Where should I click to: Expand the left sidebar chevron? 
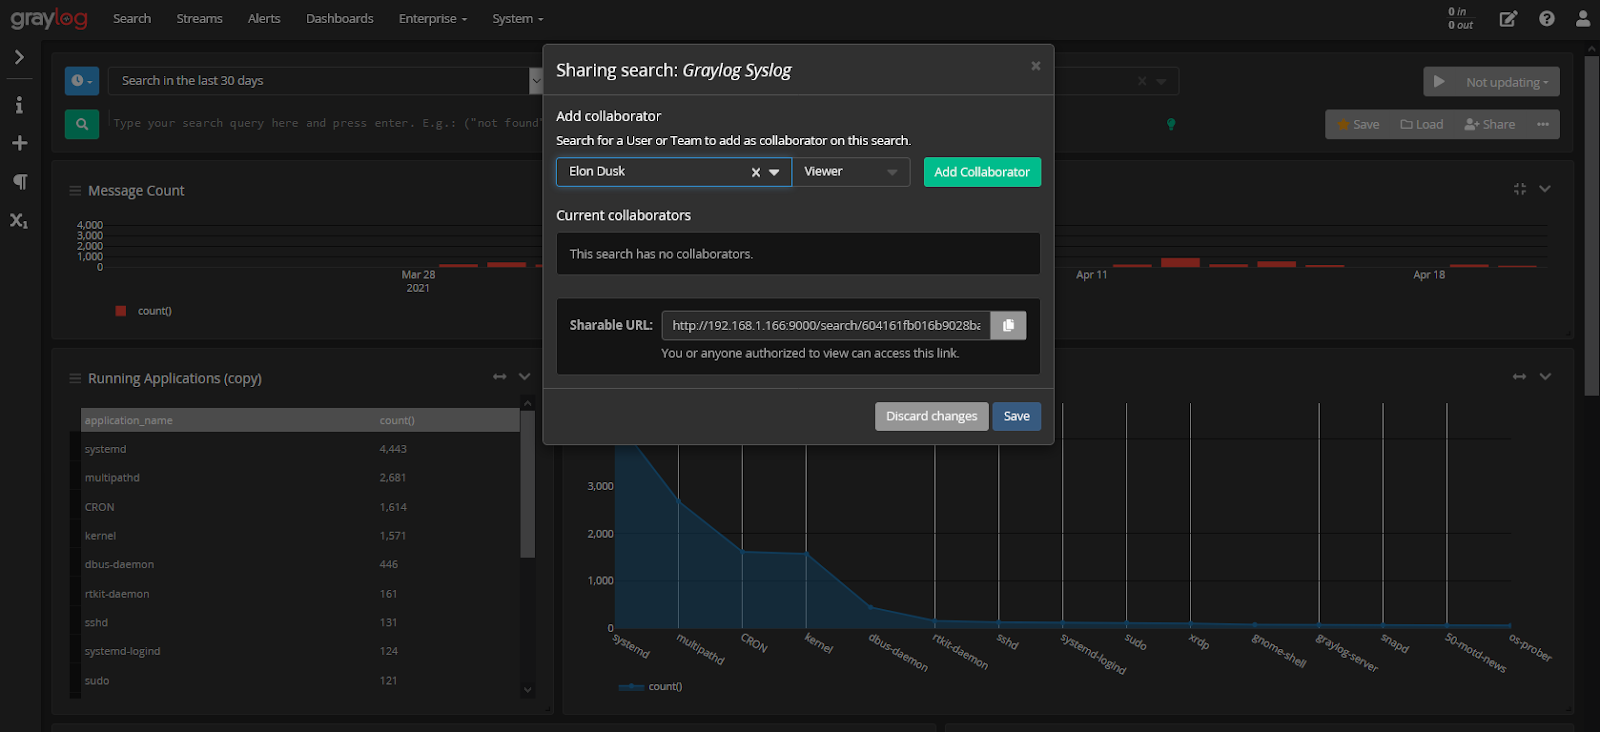coord(19,57)
